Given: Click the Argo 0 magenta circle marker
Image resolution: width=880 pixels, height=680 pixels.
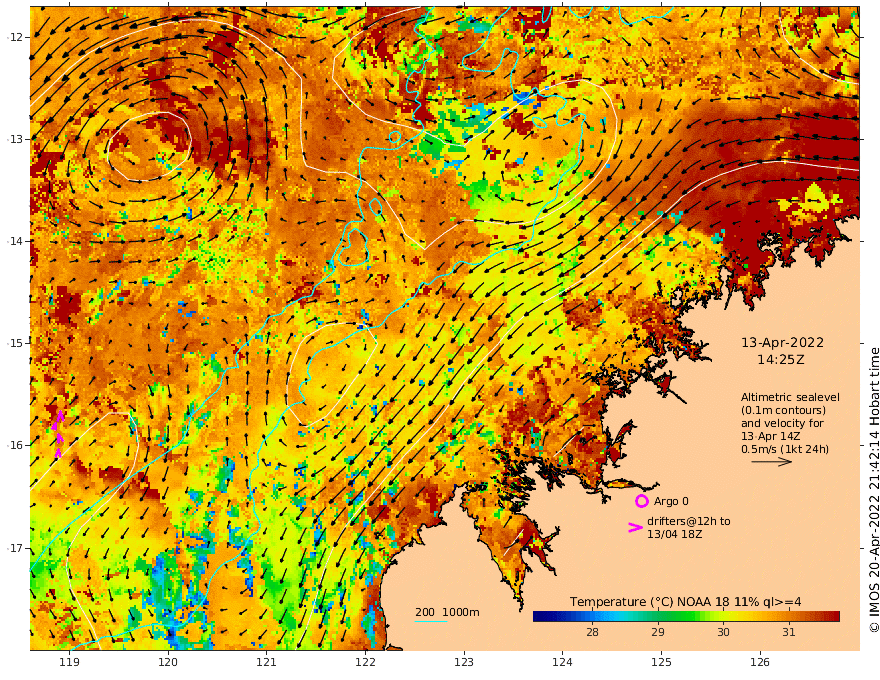Looking at the screenshot, I should point(641,501).
